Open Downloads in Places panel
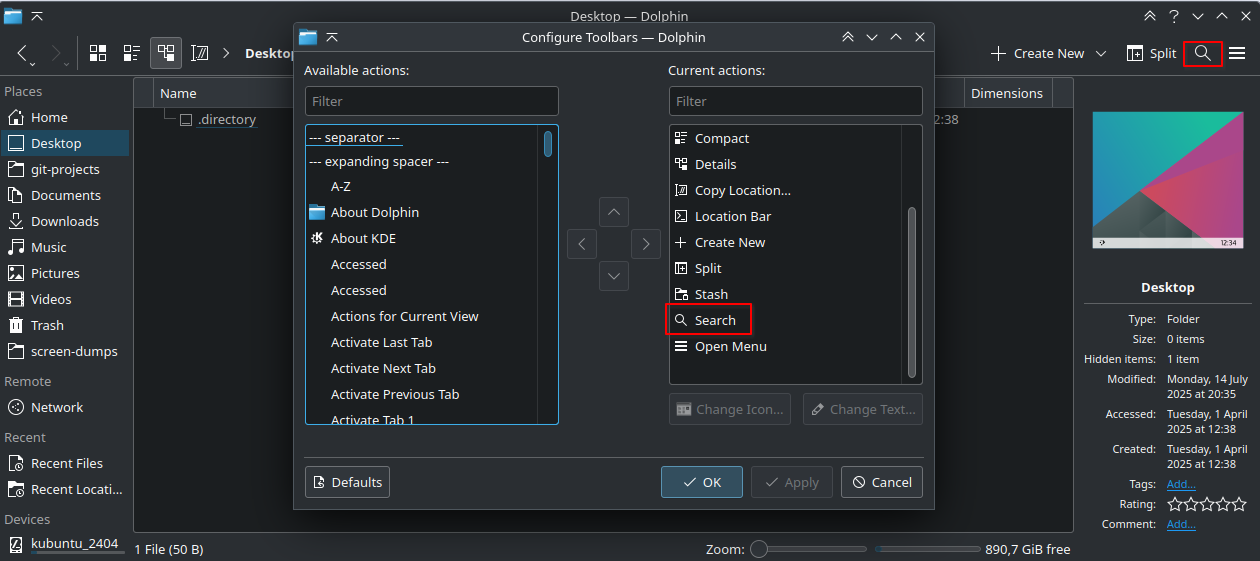 tap(65, 221)
